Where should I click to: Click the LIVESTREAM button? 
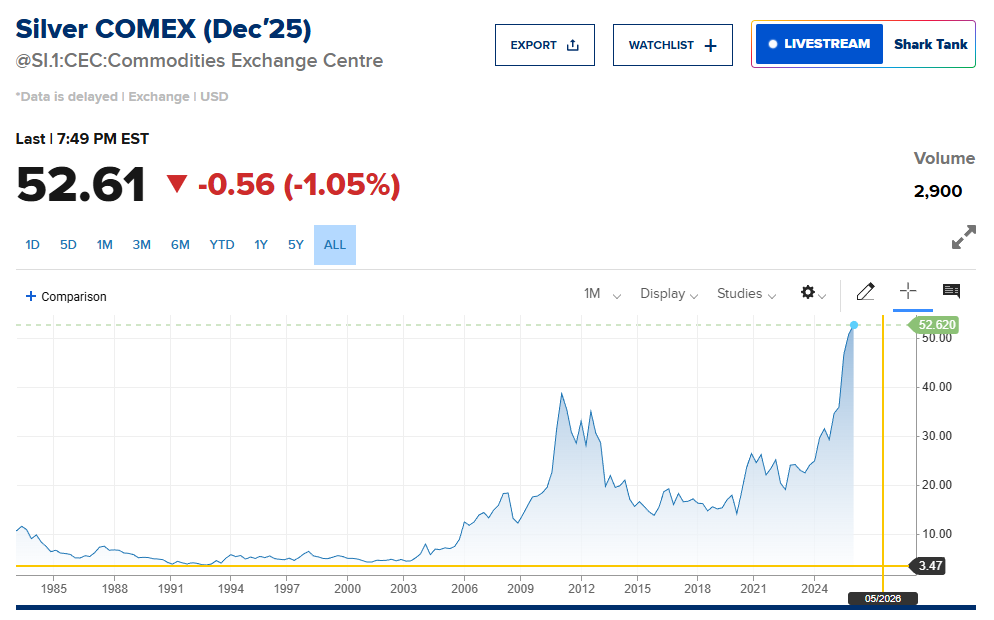click(819, 44)
